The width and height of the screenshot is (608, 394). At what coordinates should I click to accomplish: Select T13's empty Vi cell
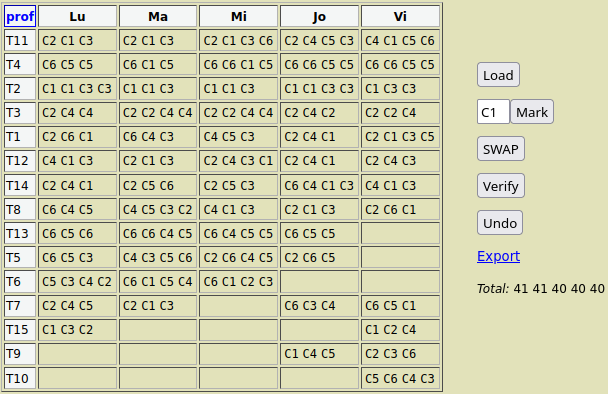coord(400,233)
